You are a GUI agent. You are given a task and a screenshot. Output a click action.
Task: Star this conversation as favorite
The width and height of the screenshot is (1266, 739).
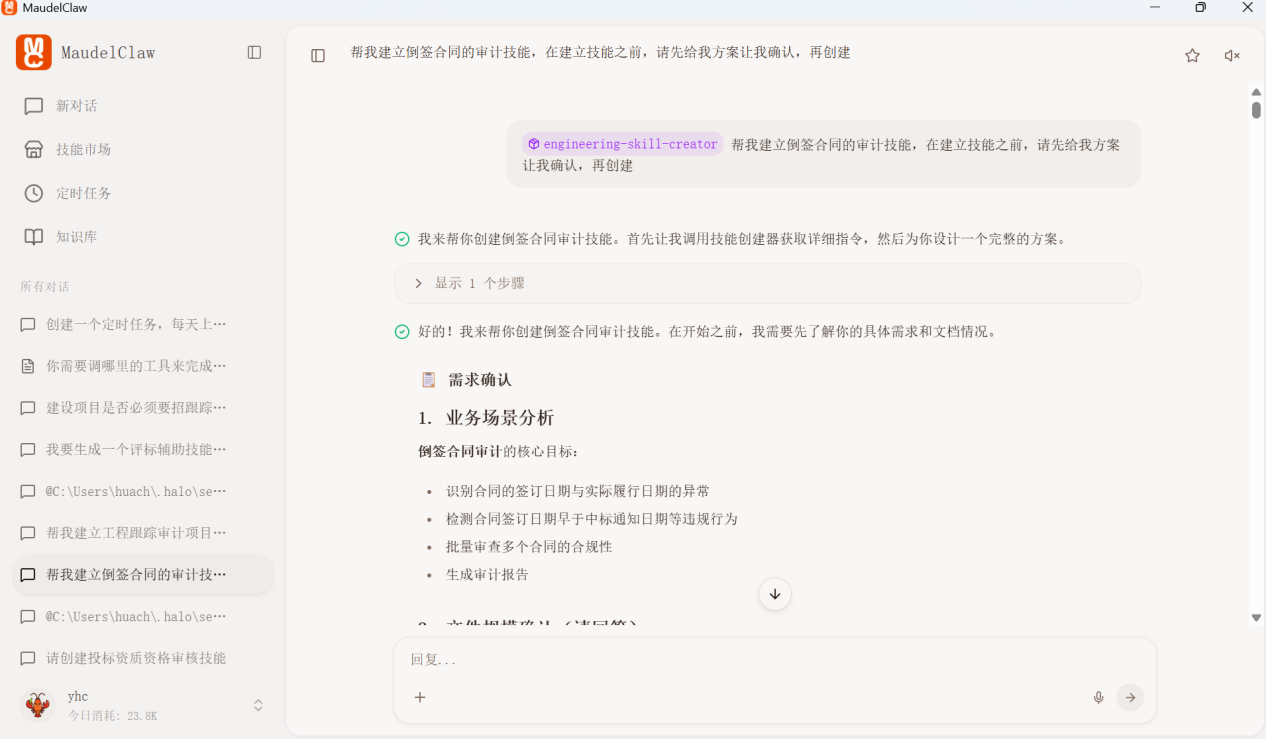(x=1192, y=56)
